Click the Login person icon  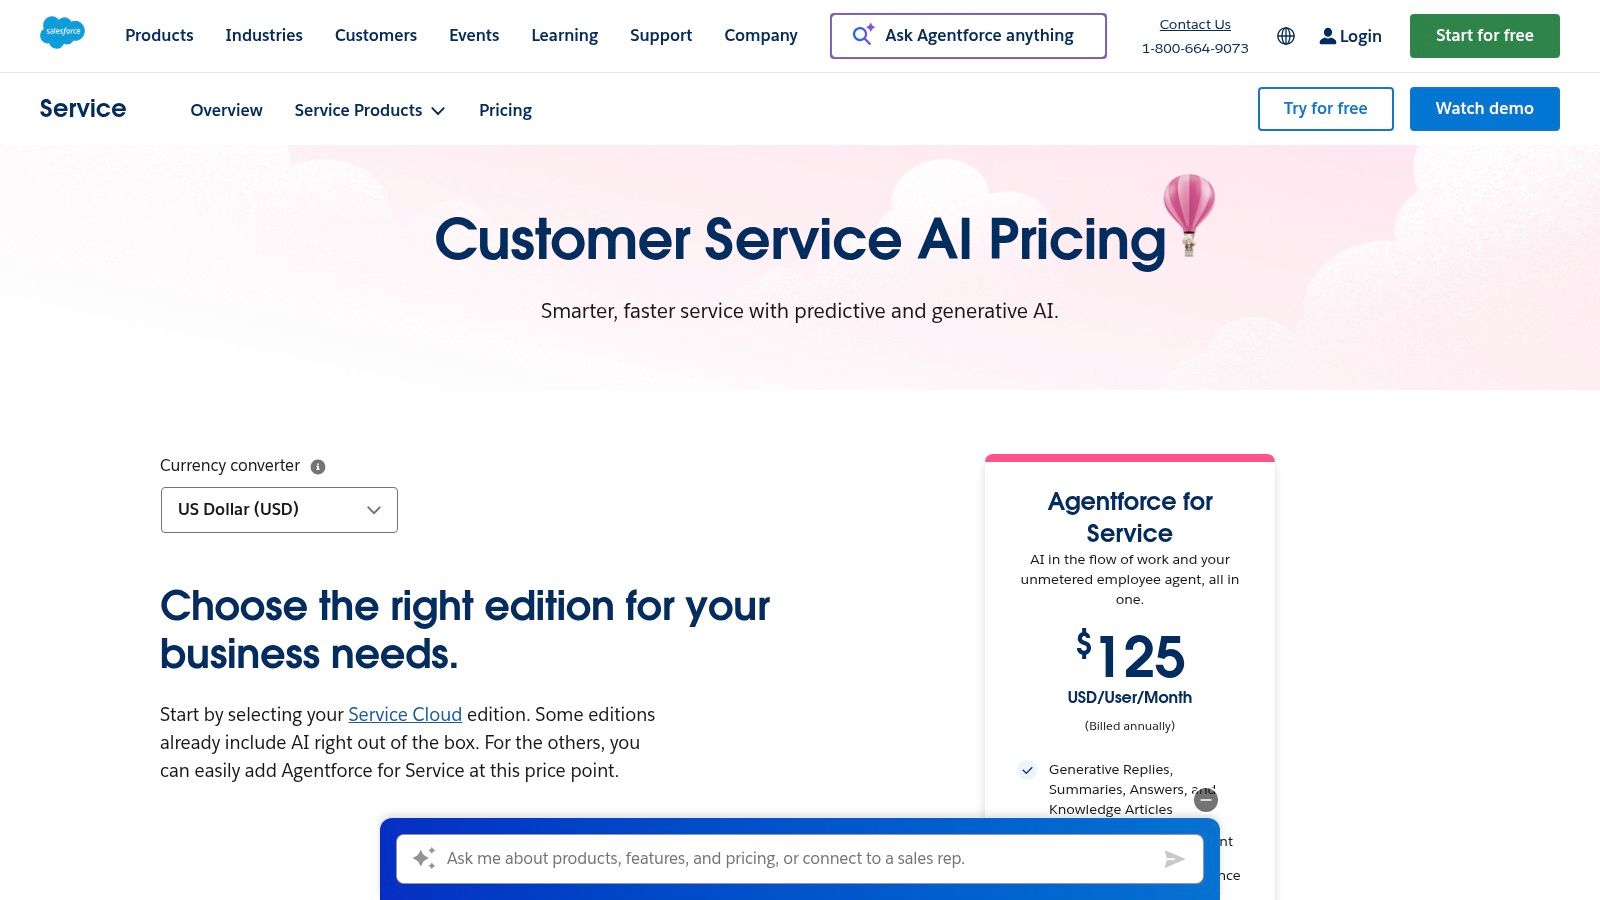pyautogui.click(x=1327, y=36)
